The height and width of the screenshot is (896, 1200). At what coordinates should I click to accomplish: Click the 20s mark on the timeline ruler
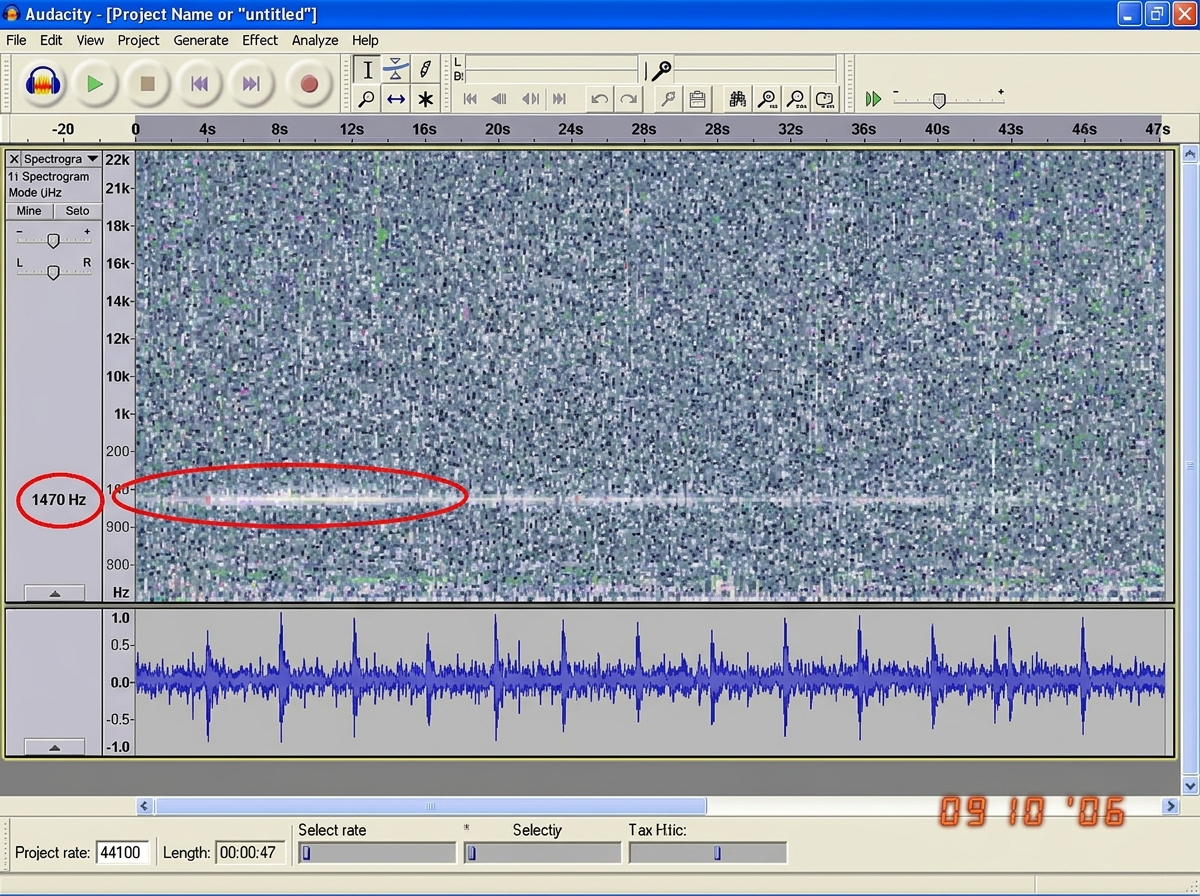point(497,129)
